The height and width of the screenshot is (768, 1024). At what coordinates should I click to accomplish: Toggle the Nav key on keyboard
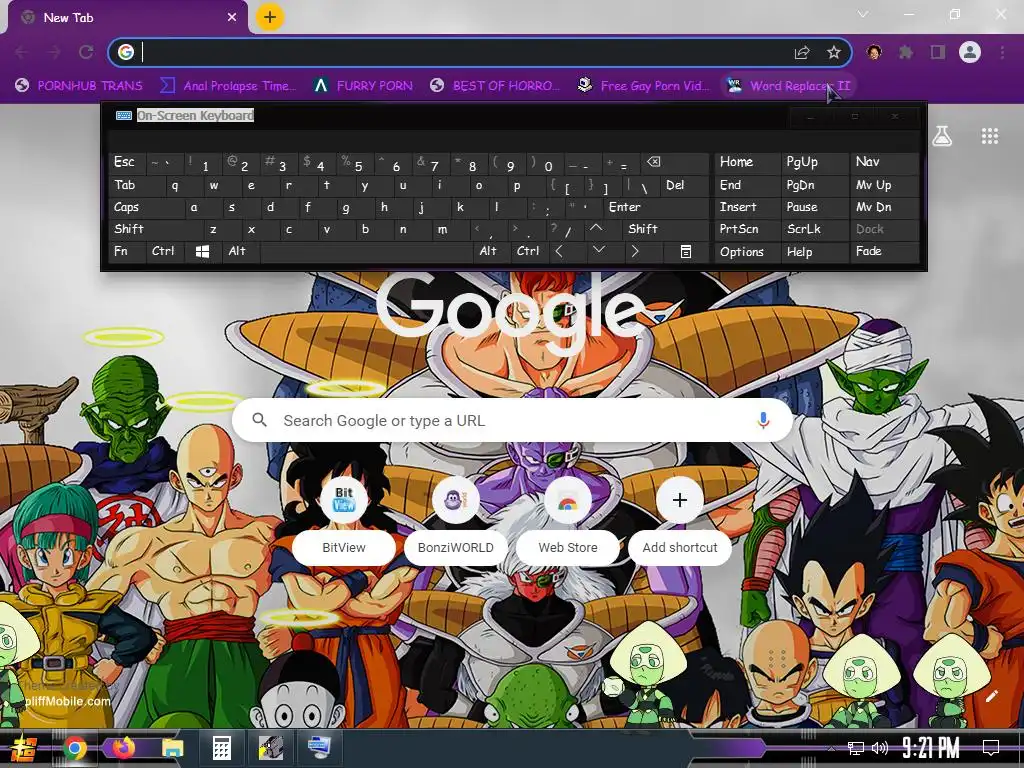pos(884,162)
